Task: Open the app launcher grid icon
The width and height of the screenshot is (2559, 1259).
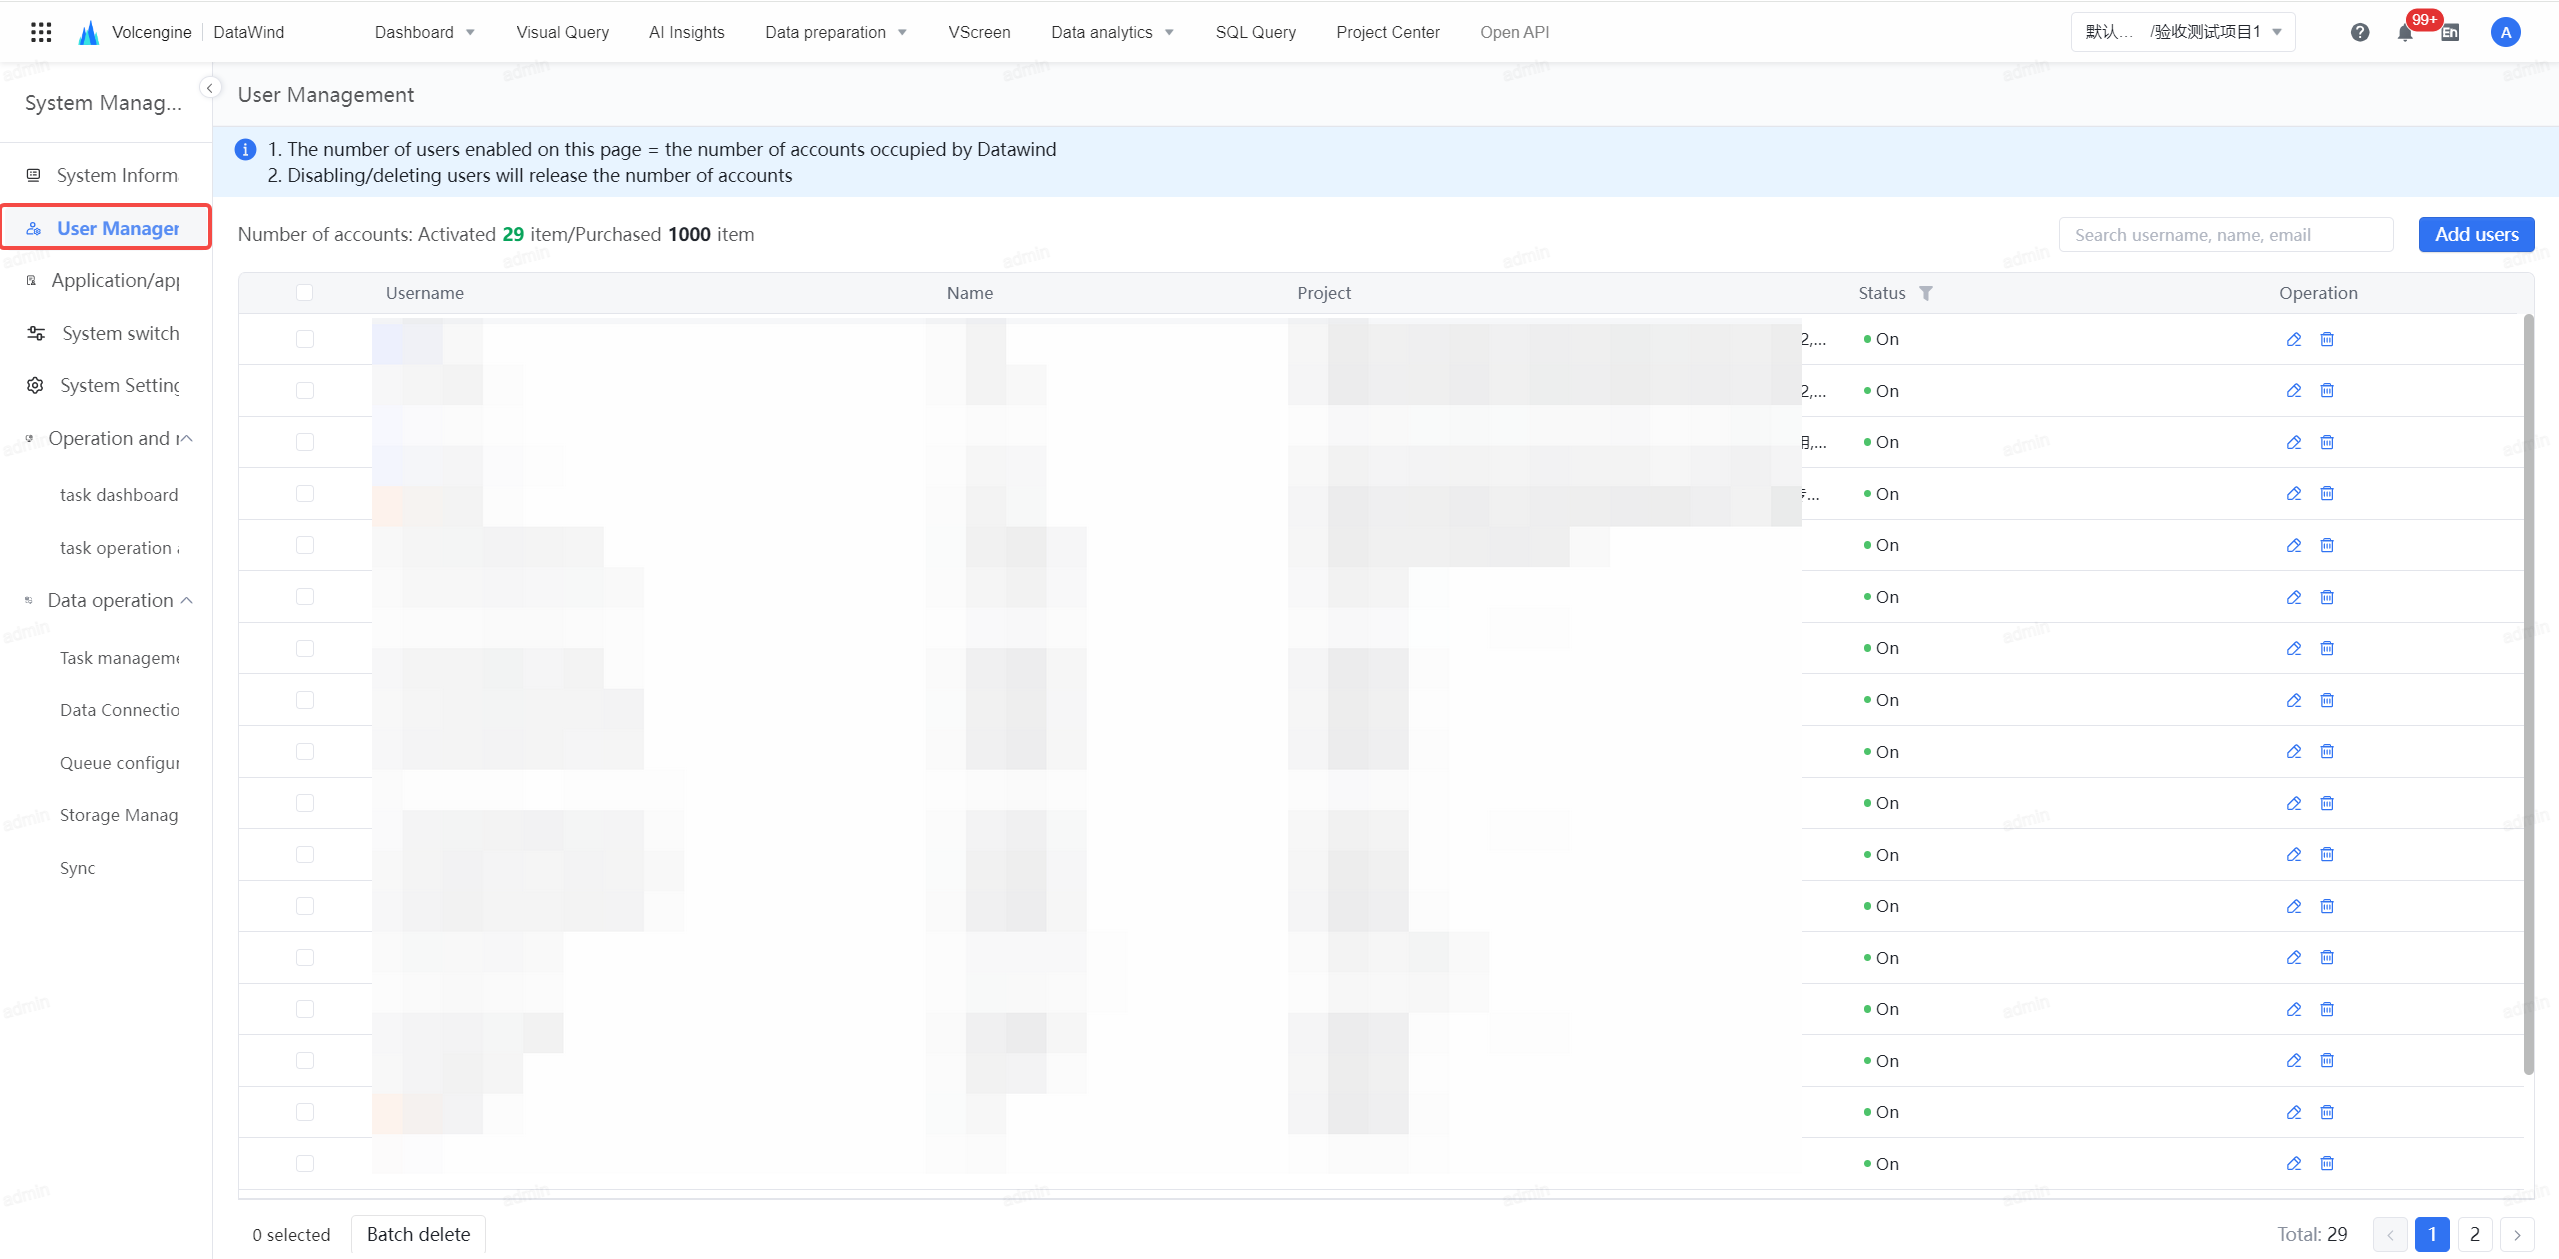Action: pos(41,32)
